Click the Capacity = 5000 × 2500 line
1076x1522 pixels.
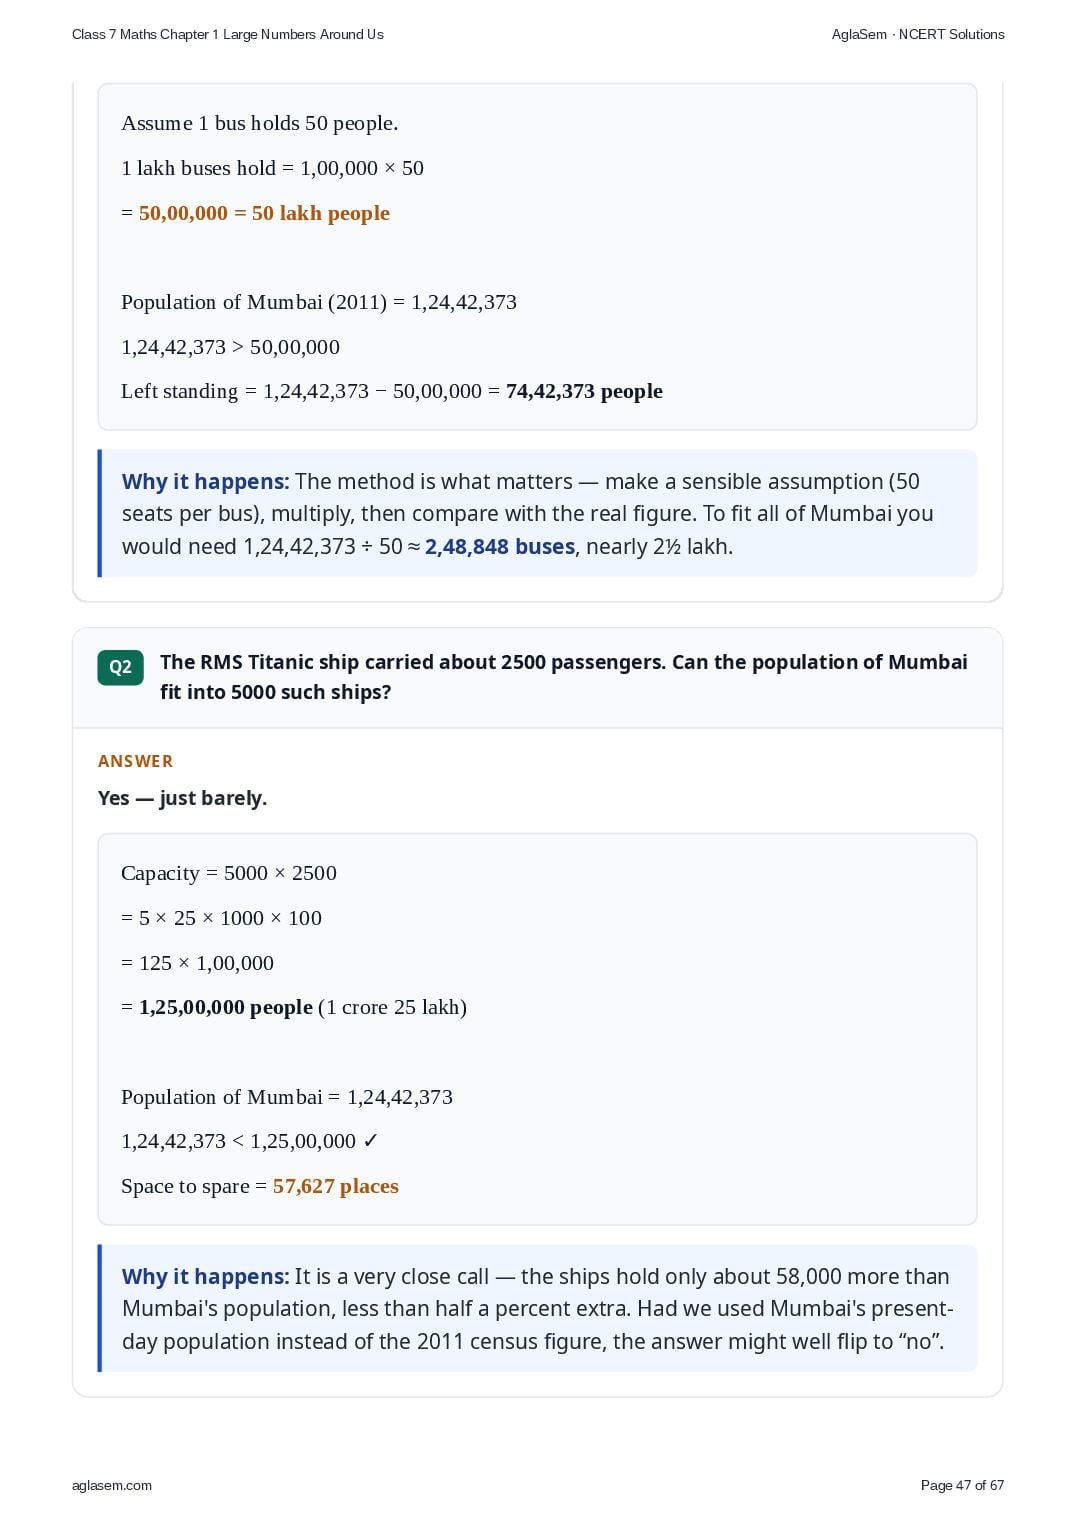tap(229, 873)
